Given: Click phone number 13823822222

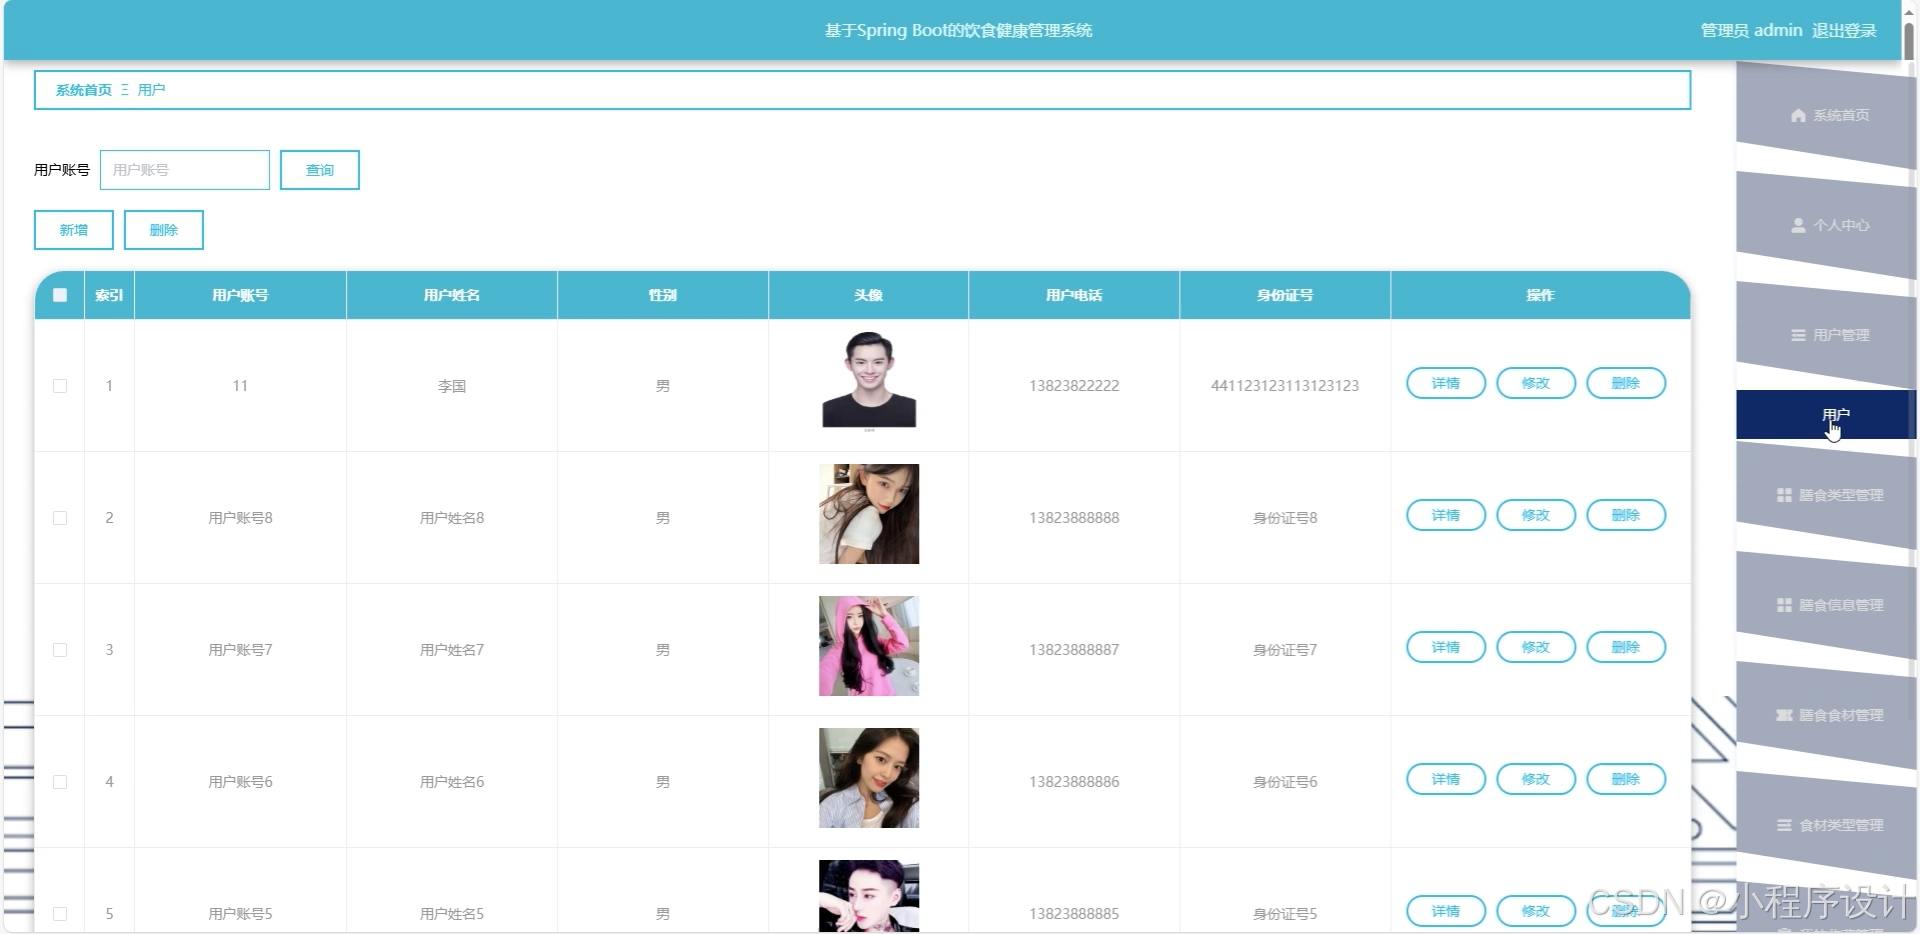Looking at the screenshot, I should point(1074,386).
